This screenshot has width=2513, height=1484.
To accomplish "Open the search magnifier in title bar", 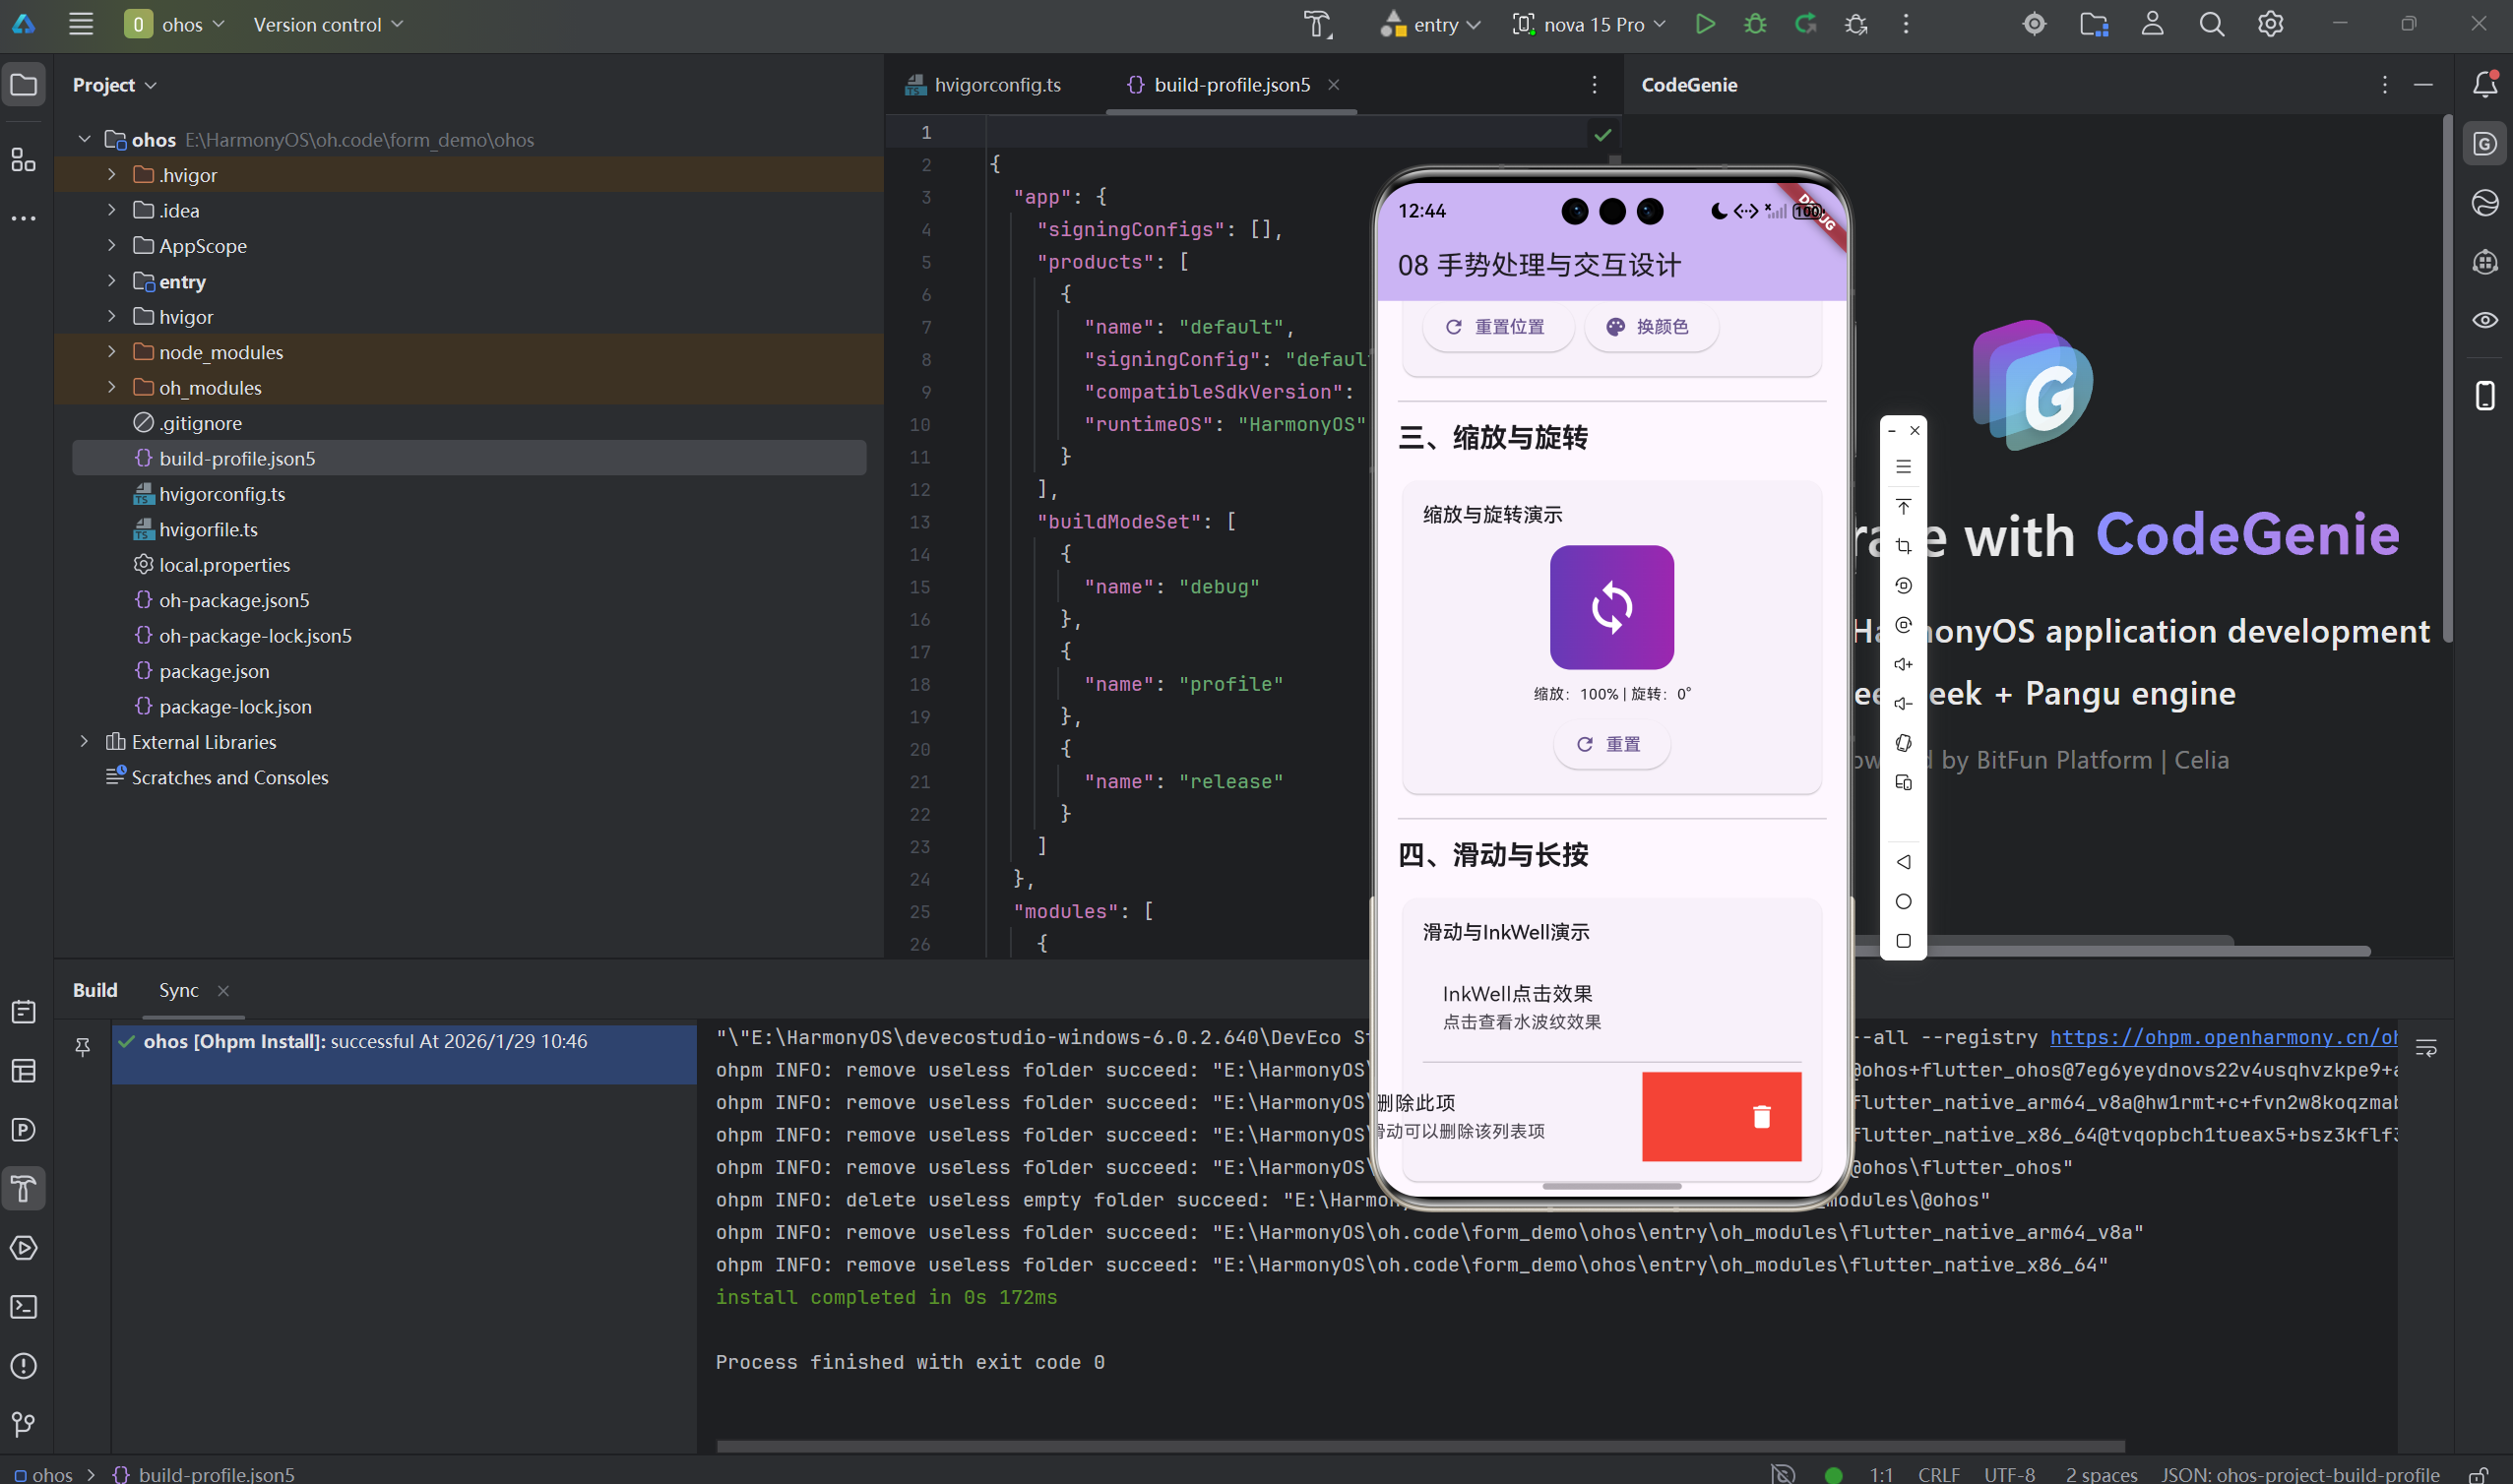I will coord(2211,24).
